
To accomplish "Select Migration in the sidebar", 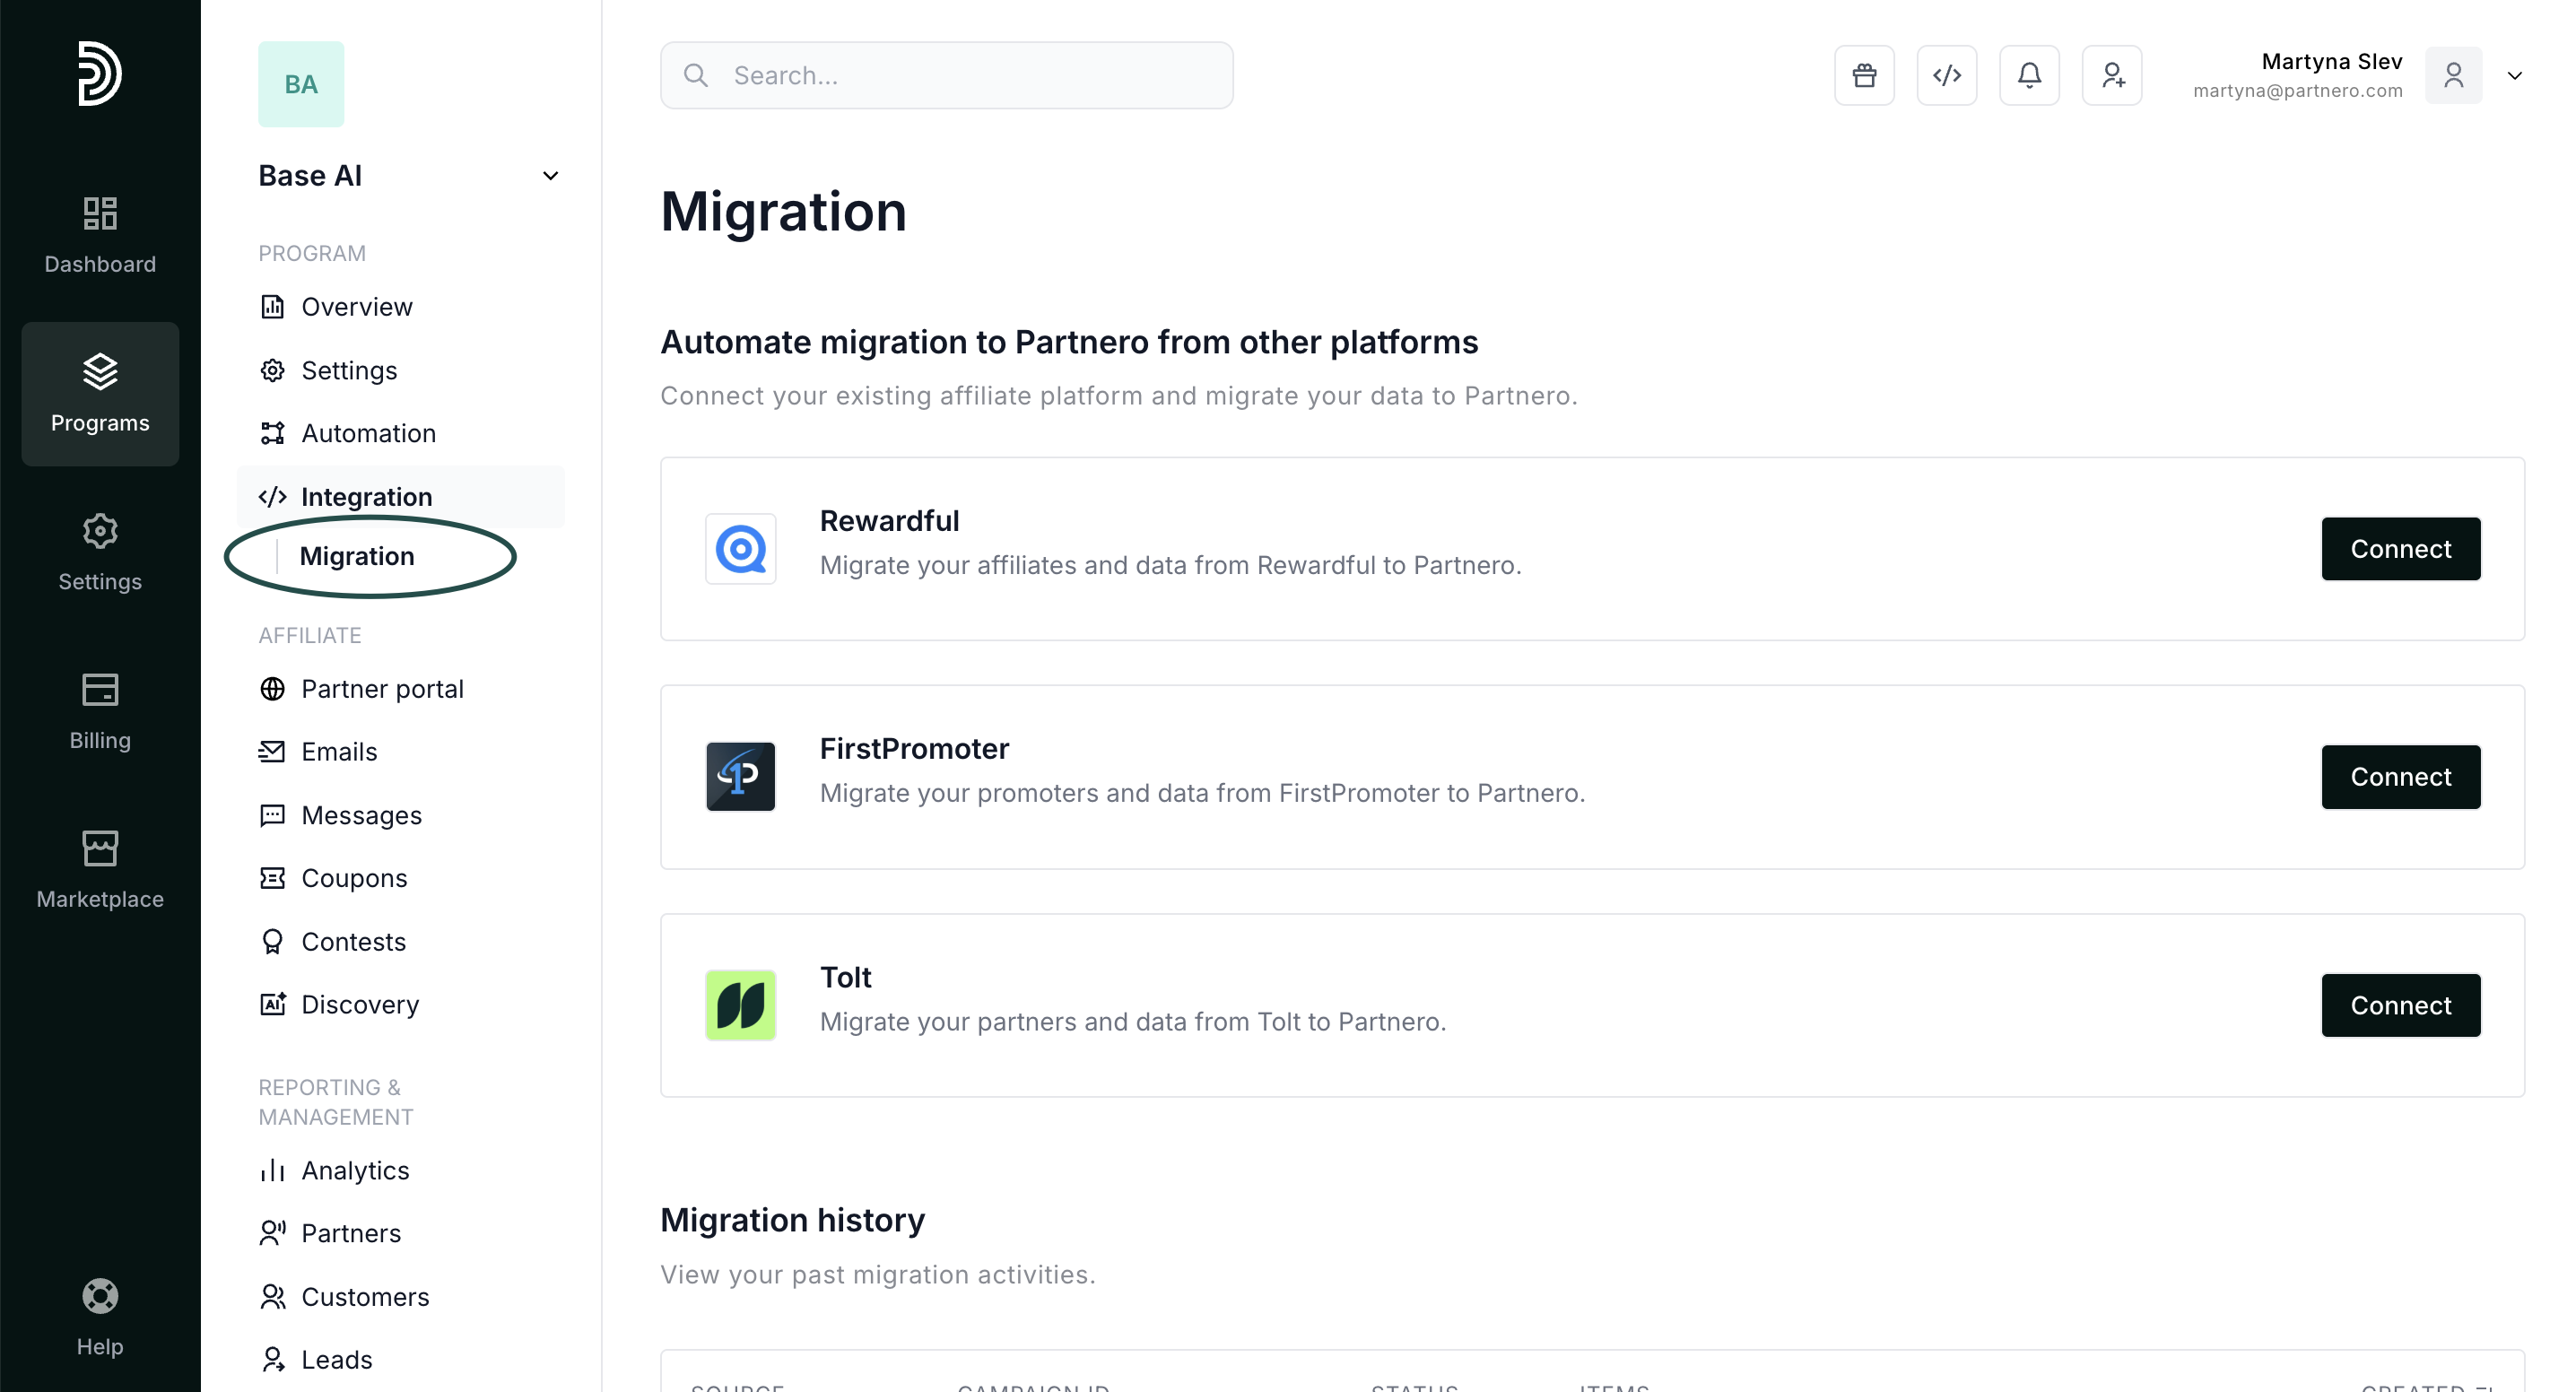I will pyautogui.click(x=357, y=556).
